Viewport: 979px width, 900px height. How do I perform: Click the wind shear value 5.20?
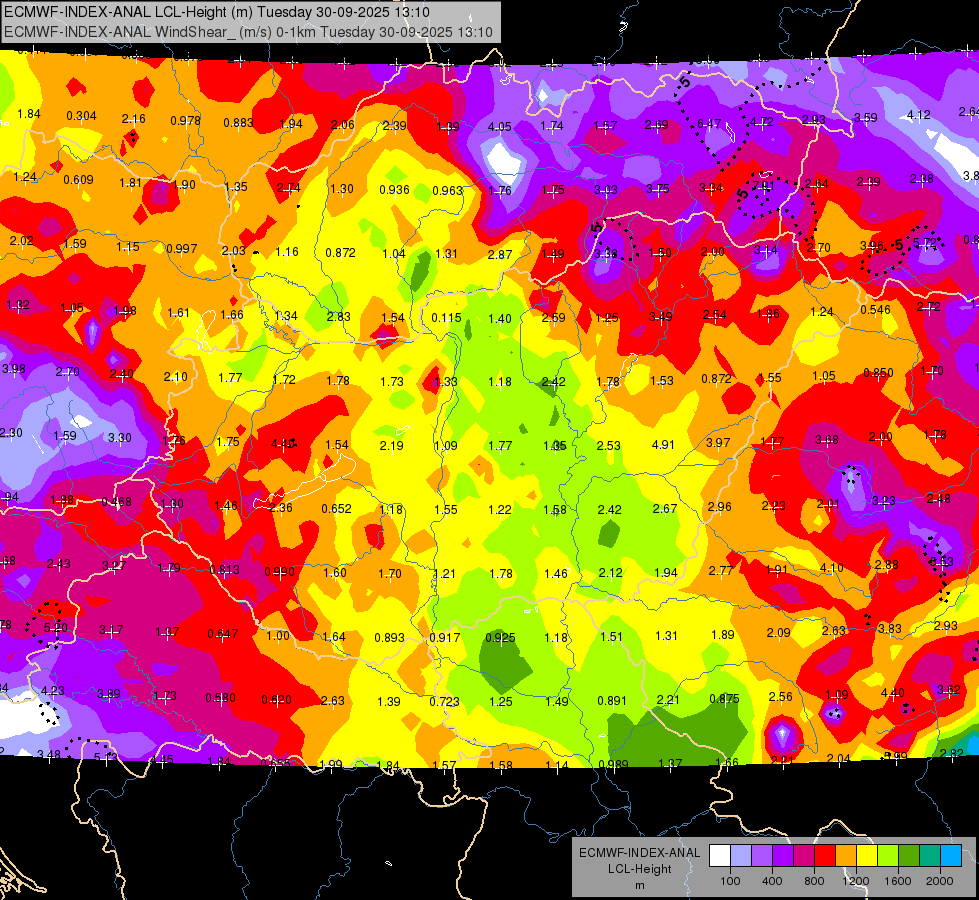(56, 628)
